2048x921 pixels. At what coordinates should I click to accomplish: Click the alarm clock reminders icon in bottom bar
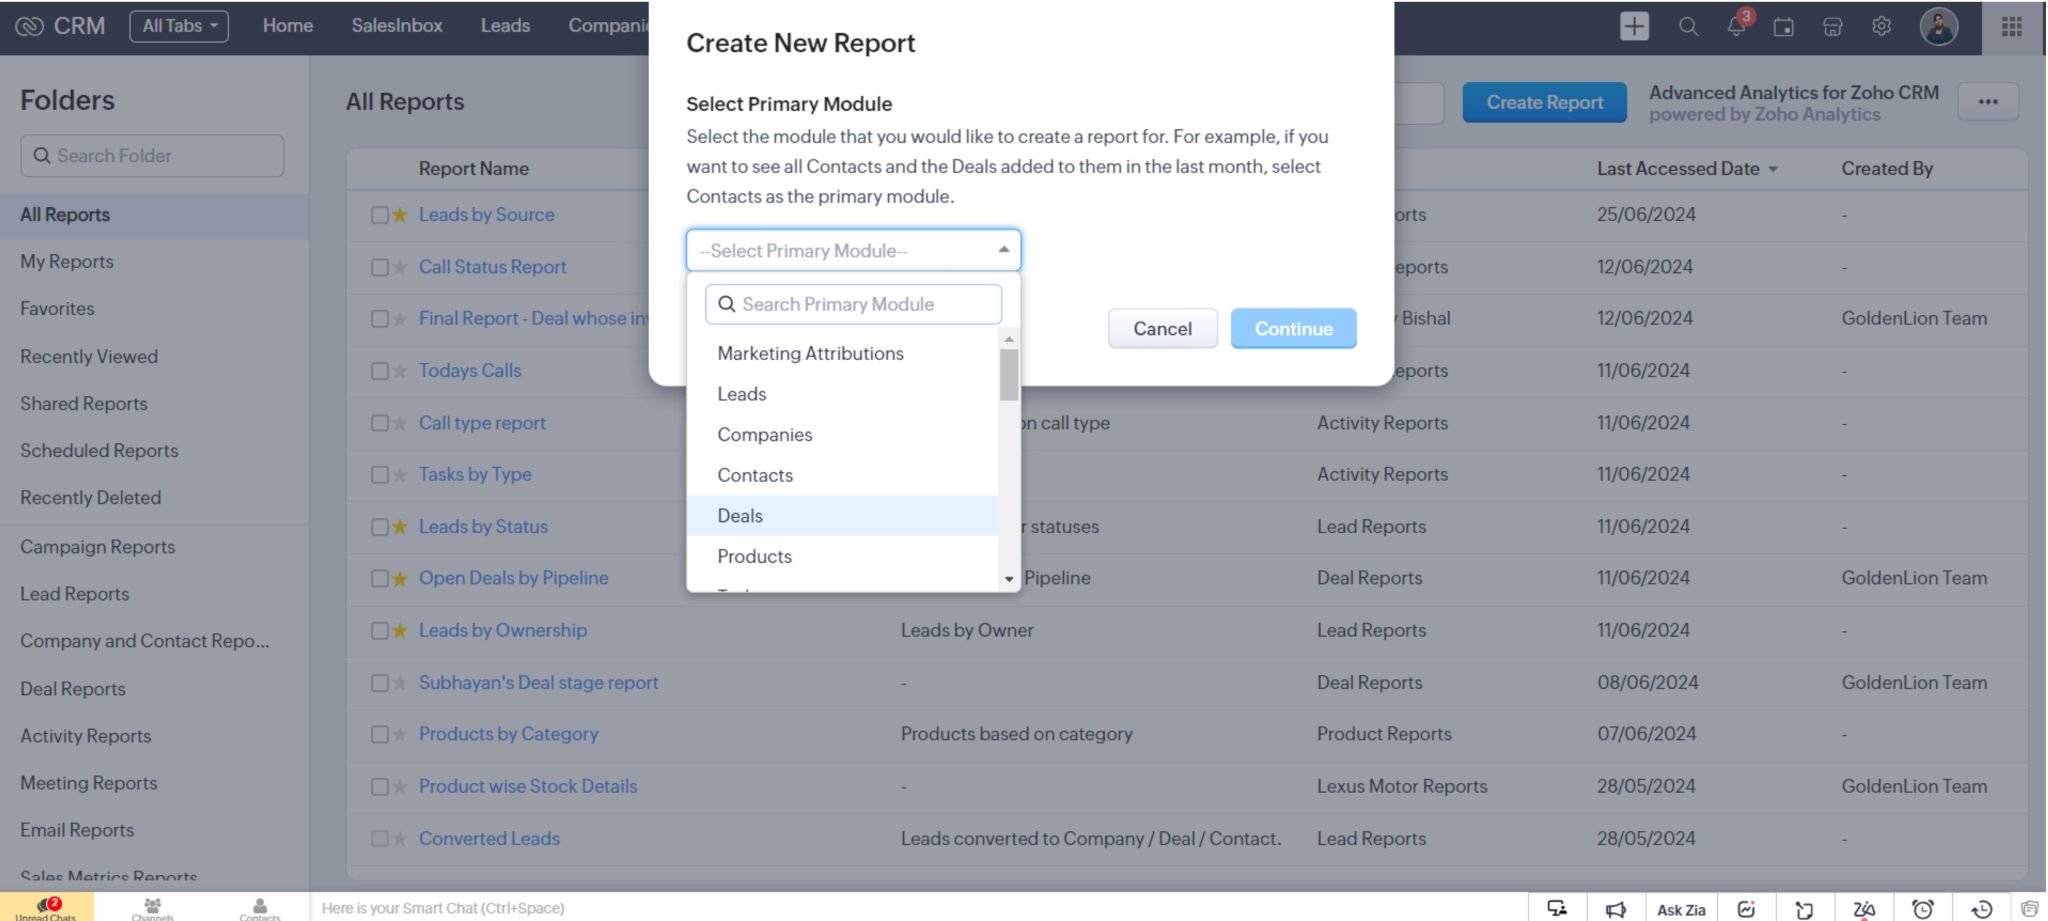(1920, 908)
